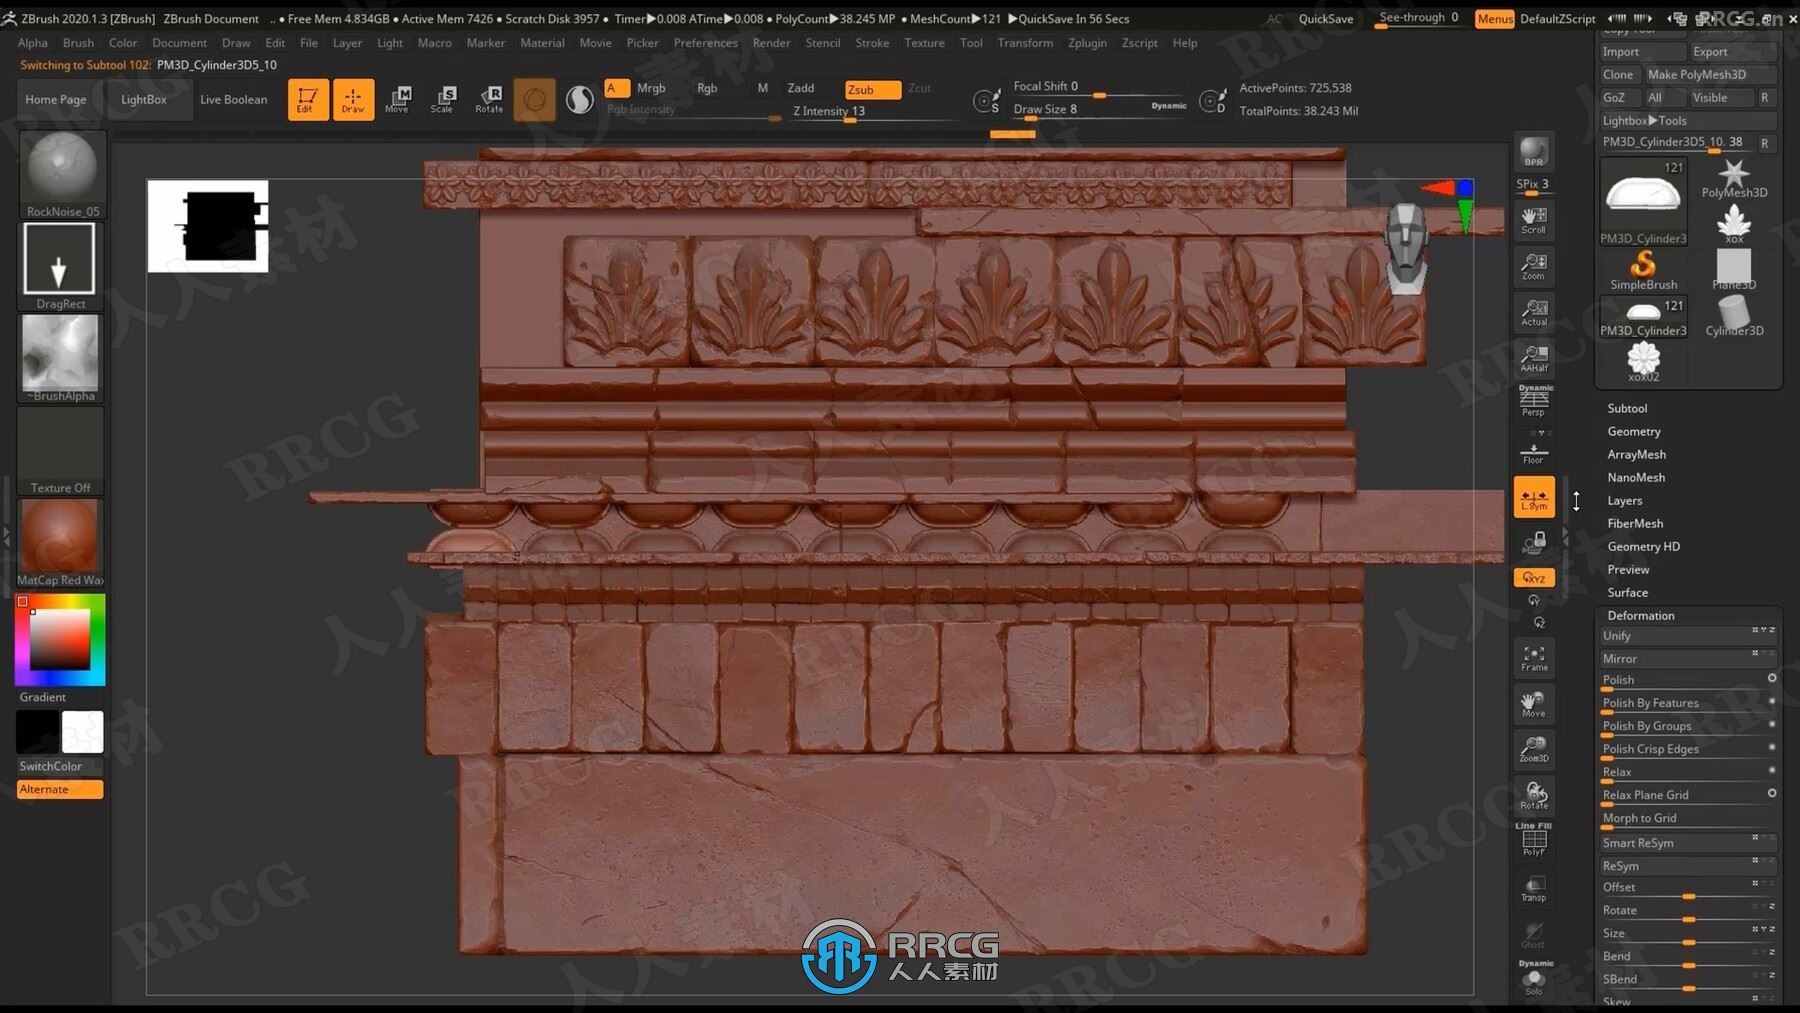Click the Frame mesh icon
The width and height of the screenshot is (1800, 1013).
click(x=1534, y=658)
